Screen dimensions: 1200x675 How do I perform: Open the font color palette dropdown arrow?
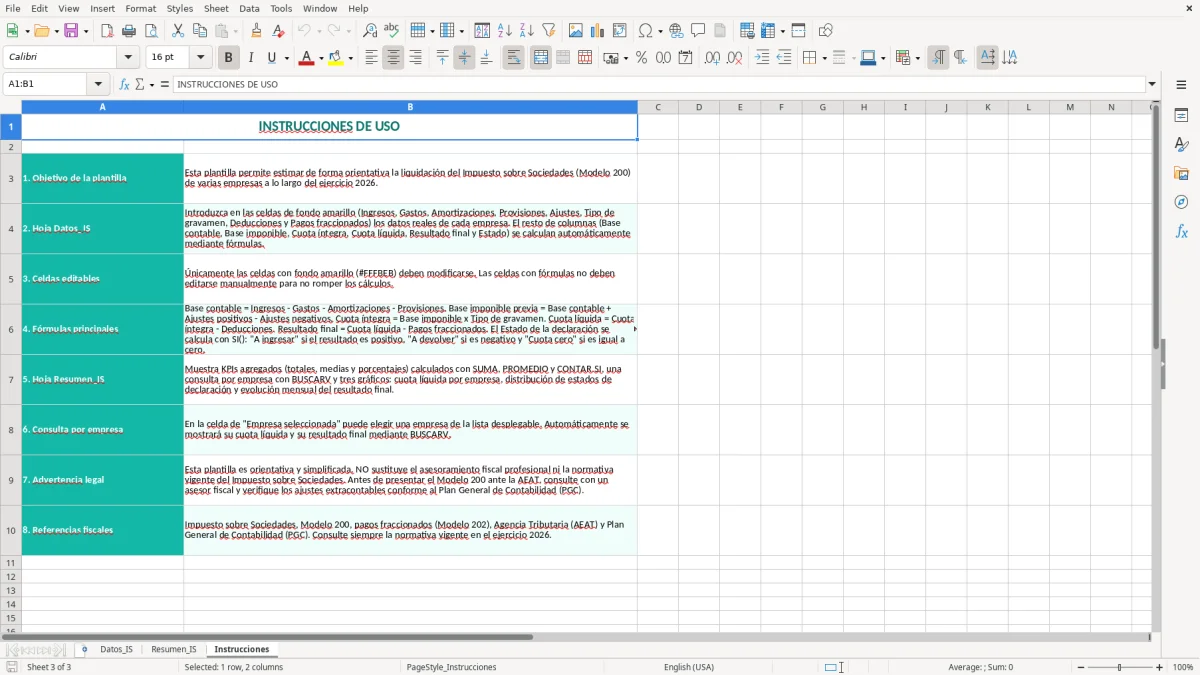pos(319,58)
